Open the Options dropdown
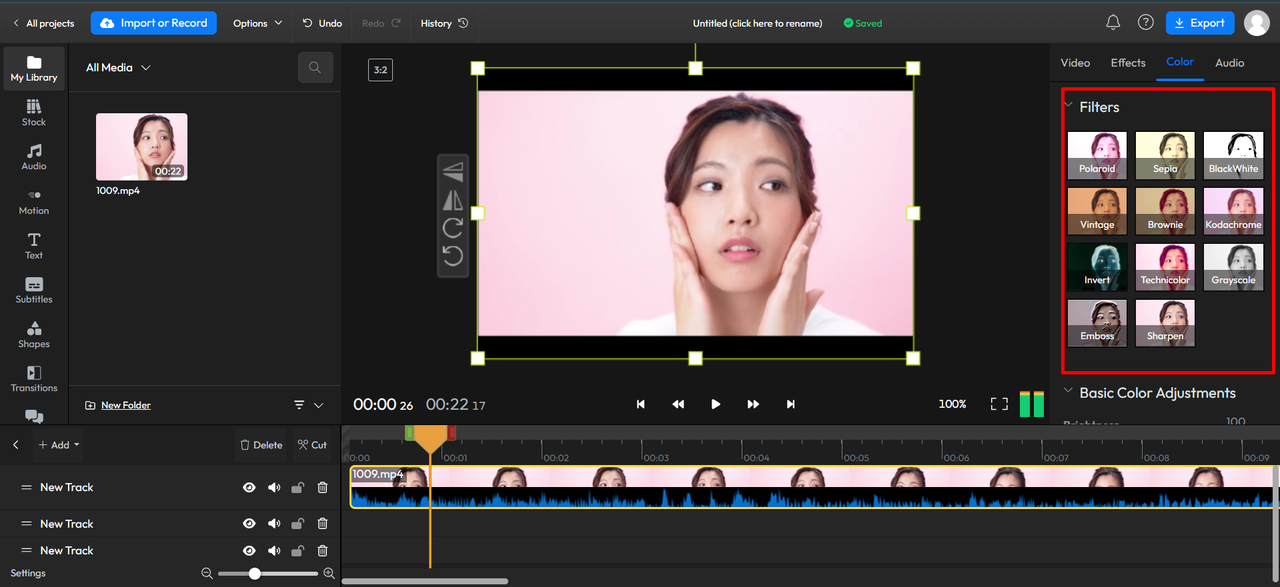 point(257,23)
